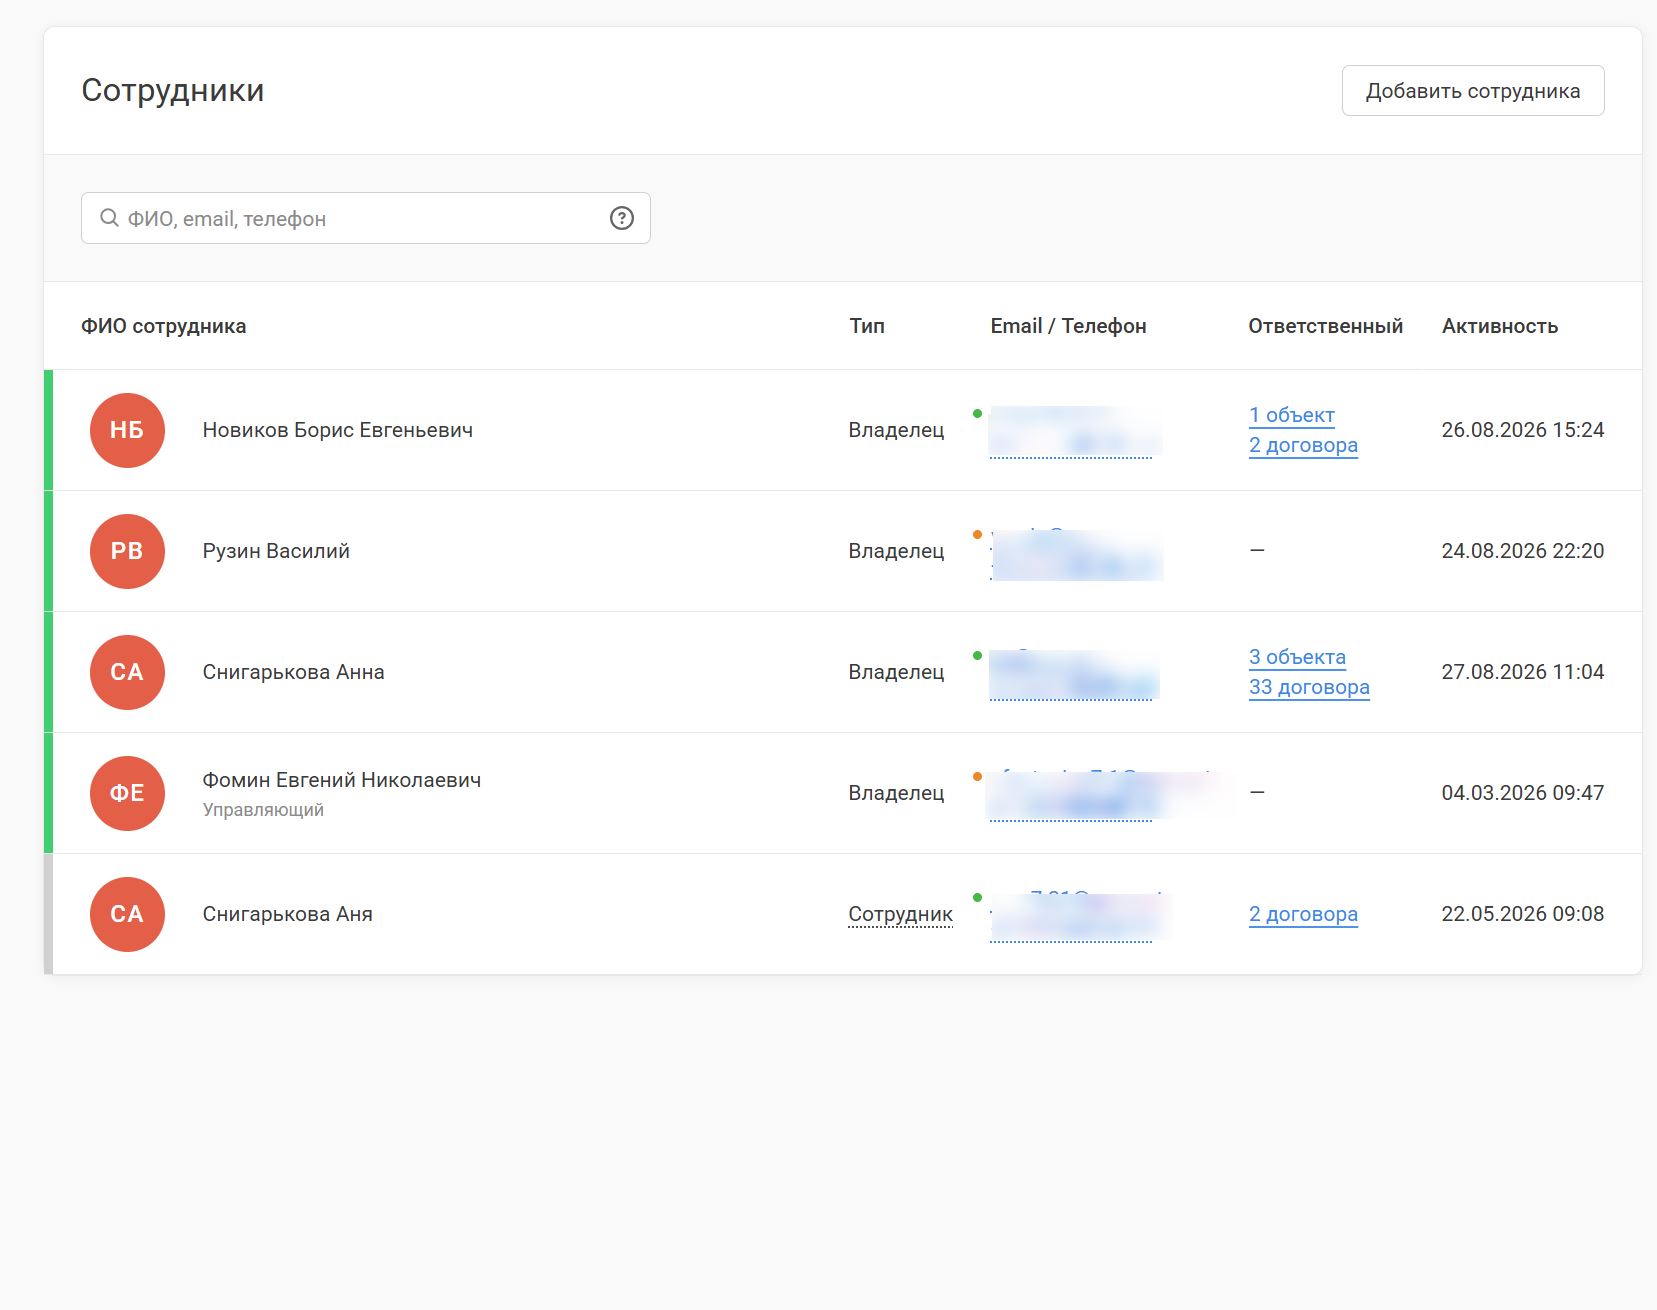Image resolution: width=1657 pixels, height=1310 pixels.
Task: Click the "Управляющий" subtitle under Фомин
Action: tap(263, 810)
